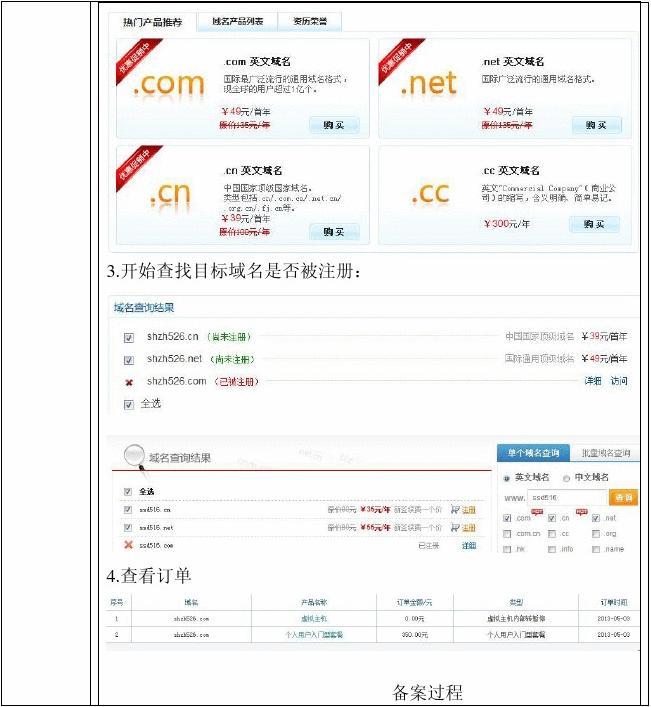Click red X icon beside ssd516.com
This screenshot has width=651, height=707.
[x=128, y=545]
